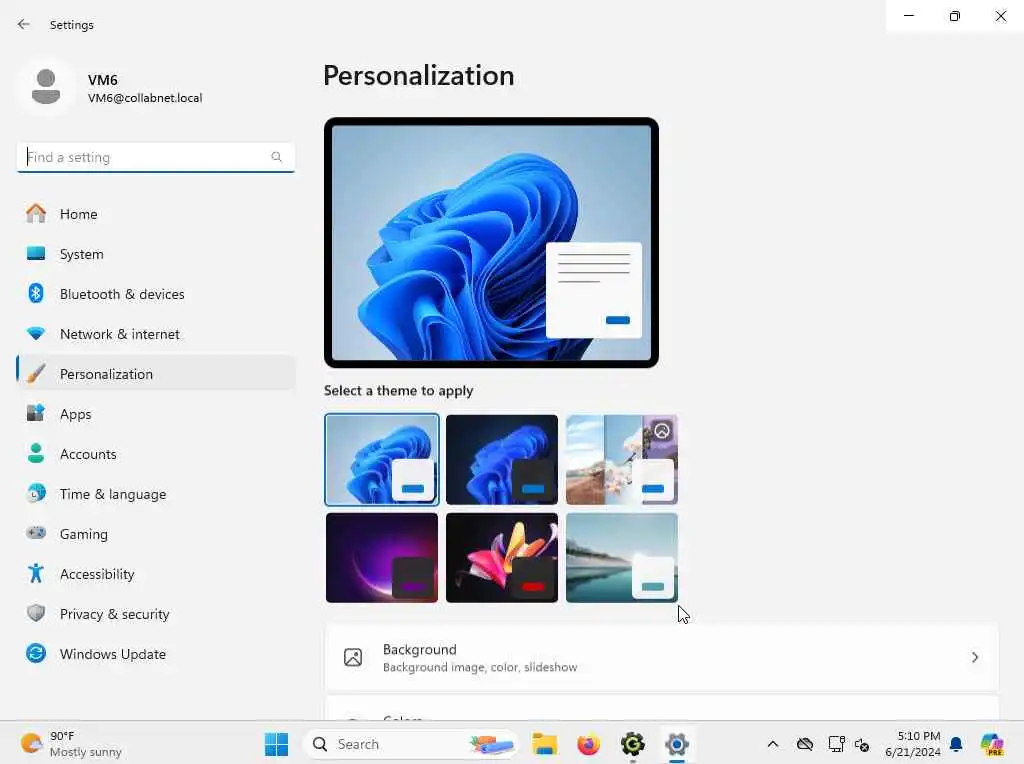
Task: Focus the Find a setting box
Action: pyautogui.click(x=155, y=157)
